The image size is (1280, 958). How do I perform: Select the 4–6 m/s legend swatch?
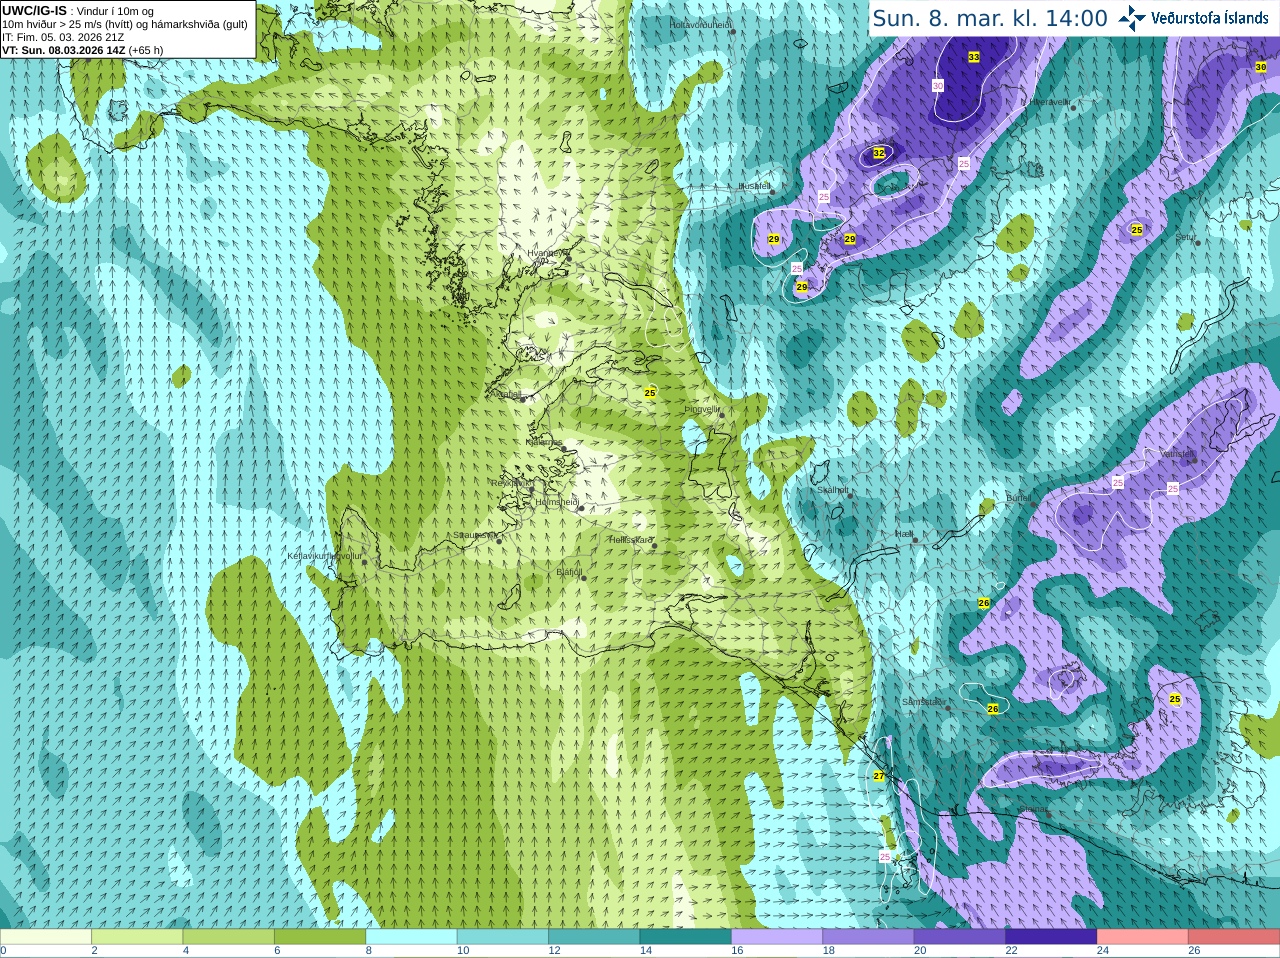pos(229,937)
